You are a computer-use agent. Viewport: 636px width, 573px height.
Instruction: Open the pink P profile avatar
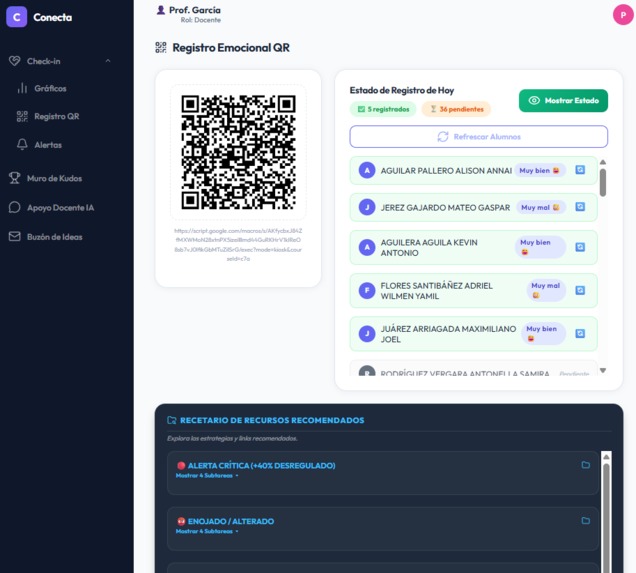pyautogui.click(x=623, y=15)
